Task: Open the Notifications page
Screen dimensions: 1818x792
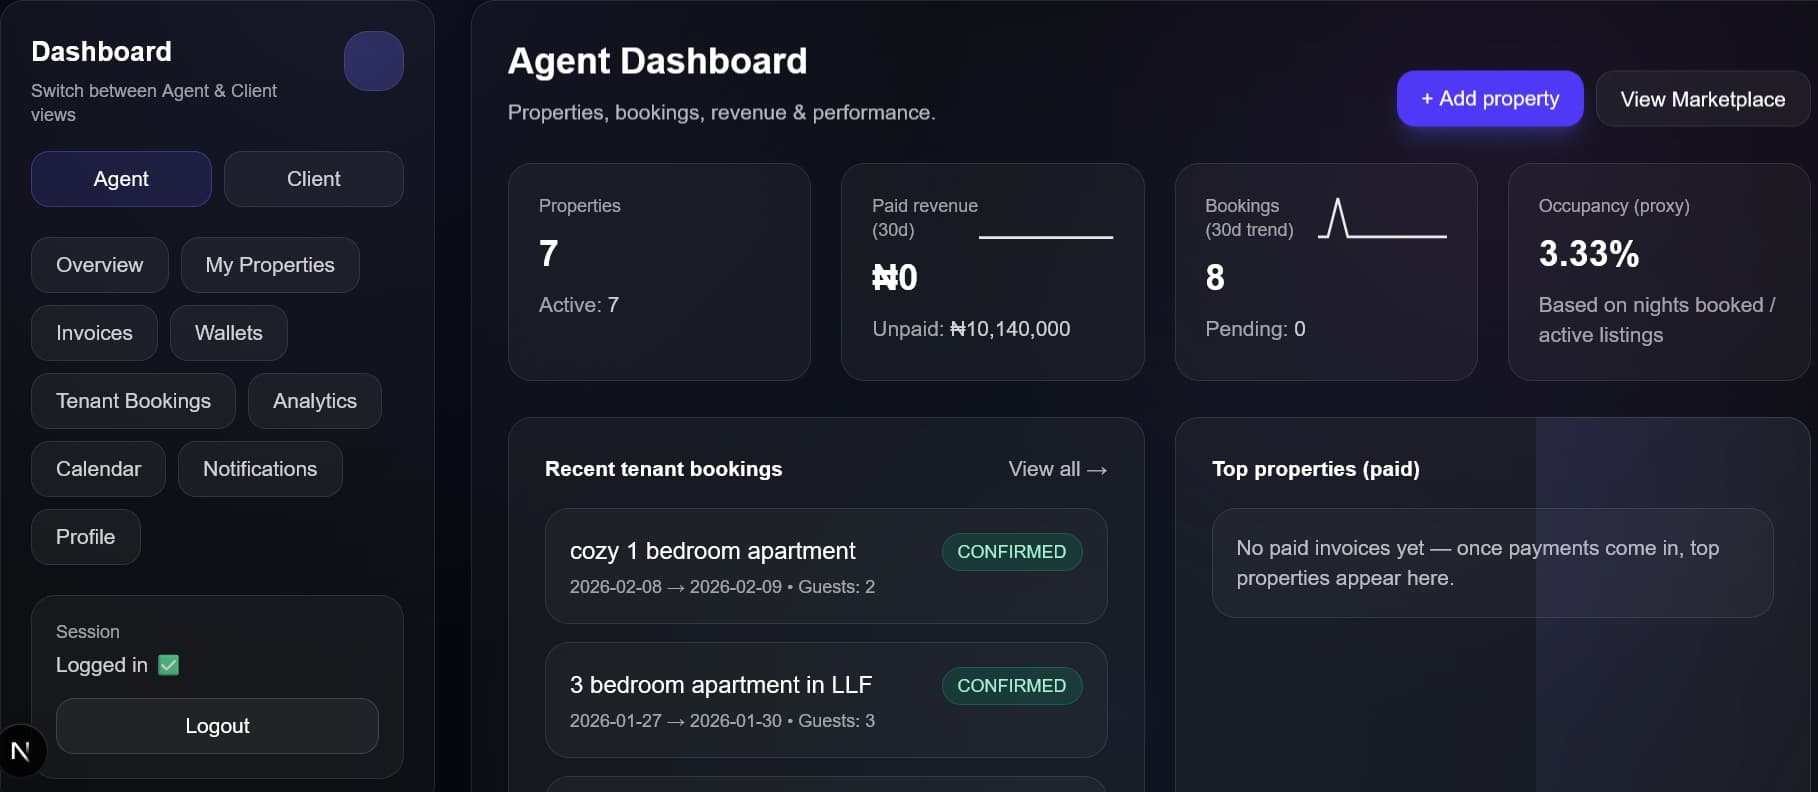Action: pos(259,469)
